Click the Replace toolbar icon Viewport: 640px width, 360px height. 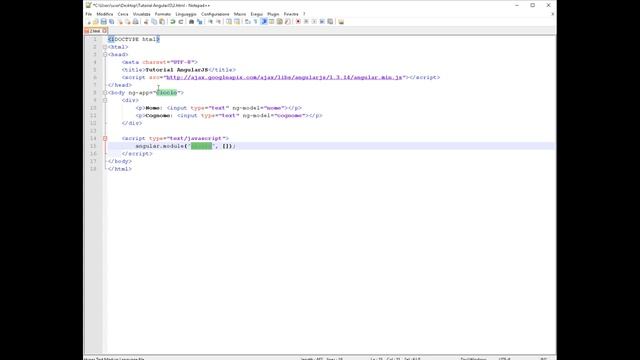200,22
